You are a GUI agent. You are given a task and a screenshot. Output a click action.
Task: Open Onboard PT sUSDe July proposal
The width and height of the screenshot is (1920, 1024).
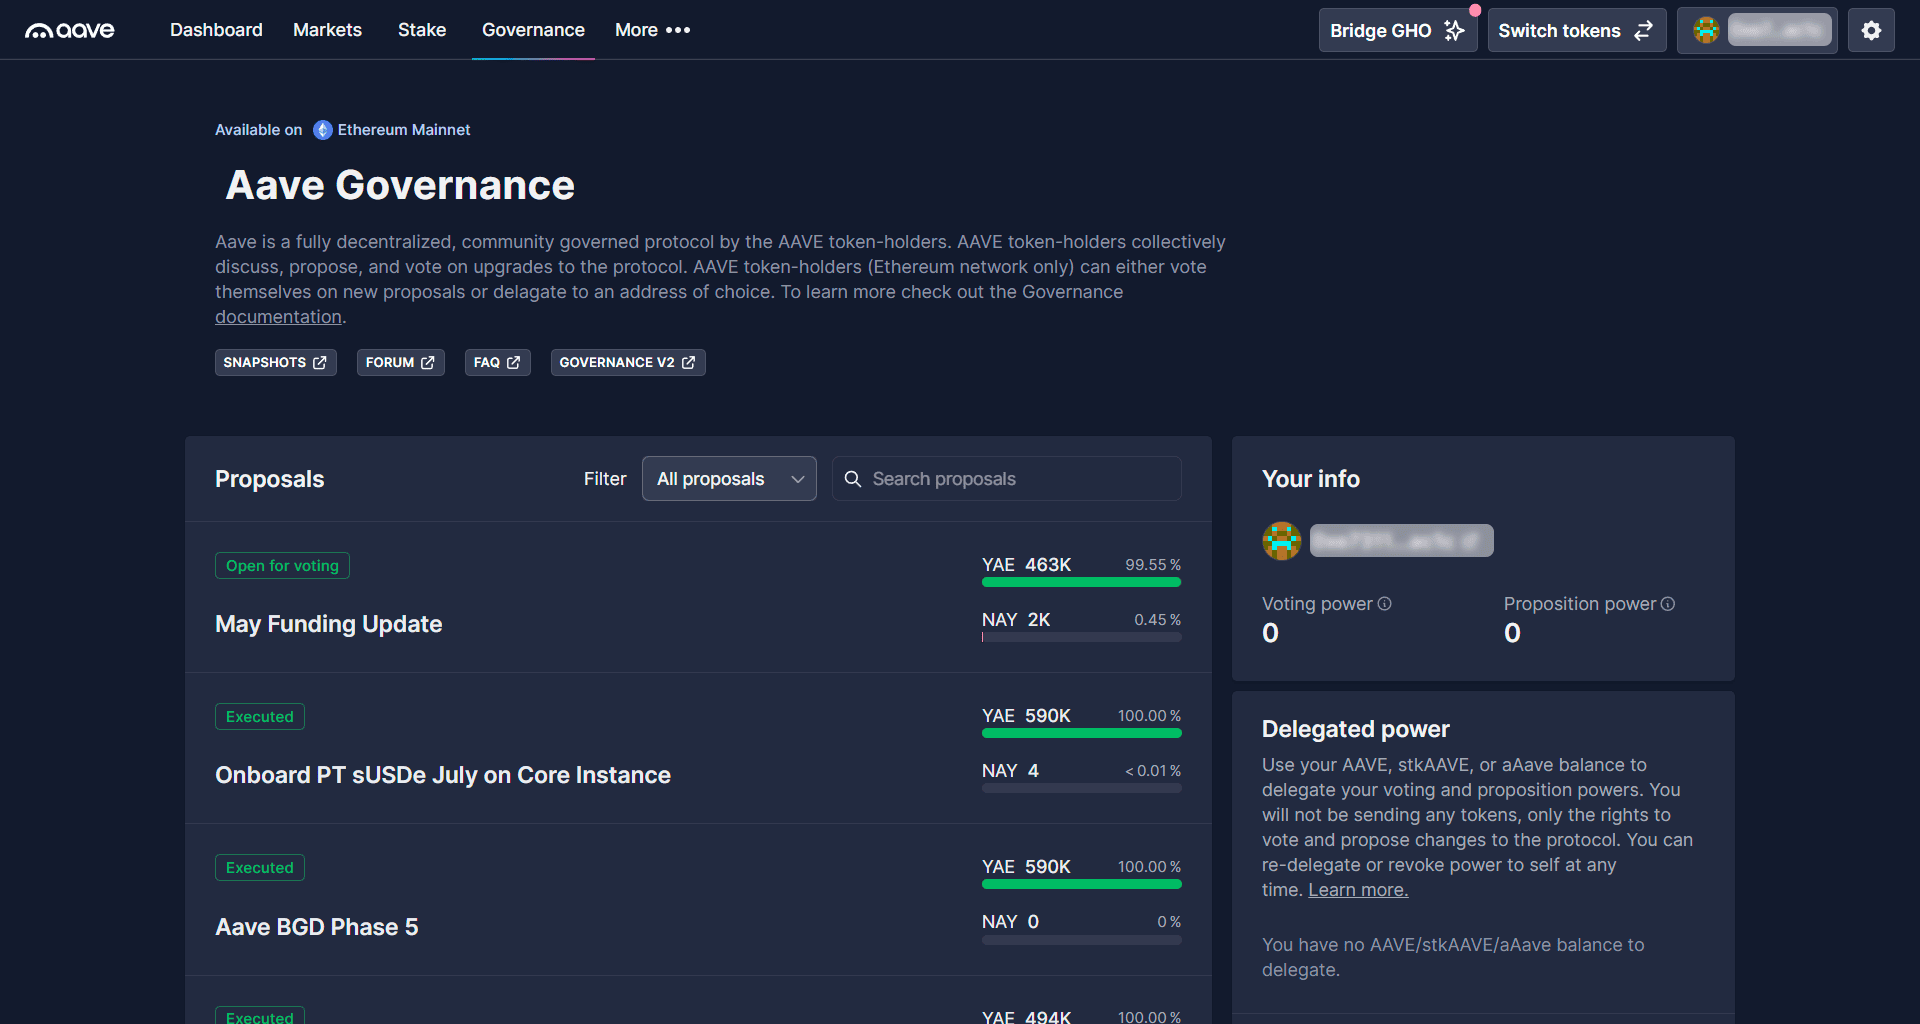[x=443, y=775]
